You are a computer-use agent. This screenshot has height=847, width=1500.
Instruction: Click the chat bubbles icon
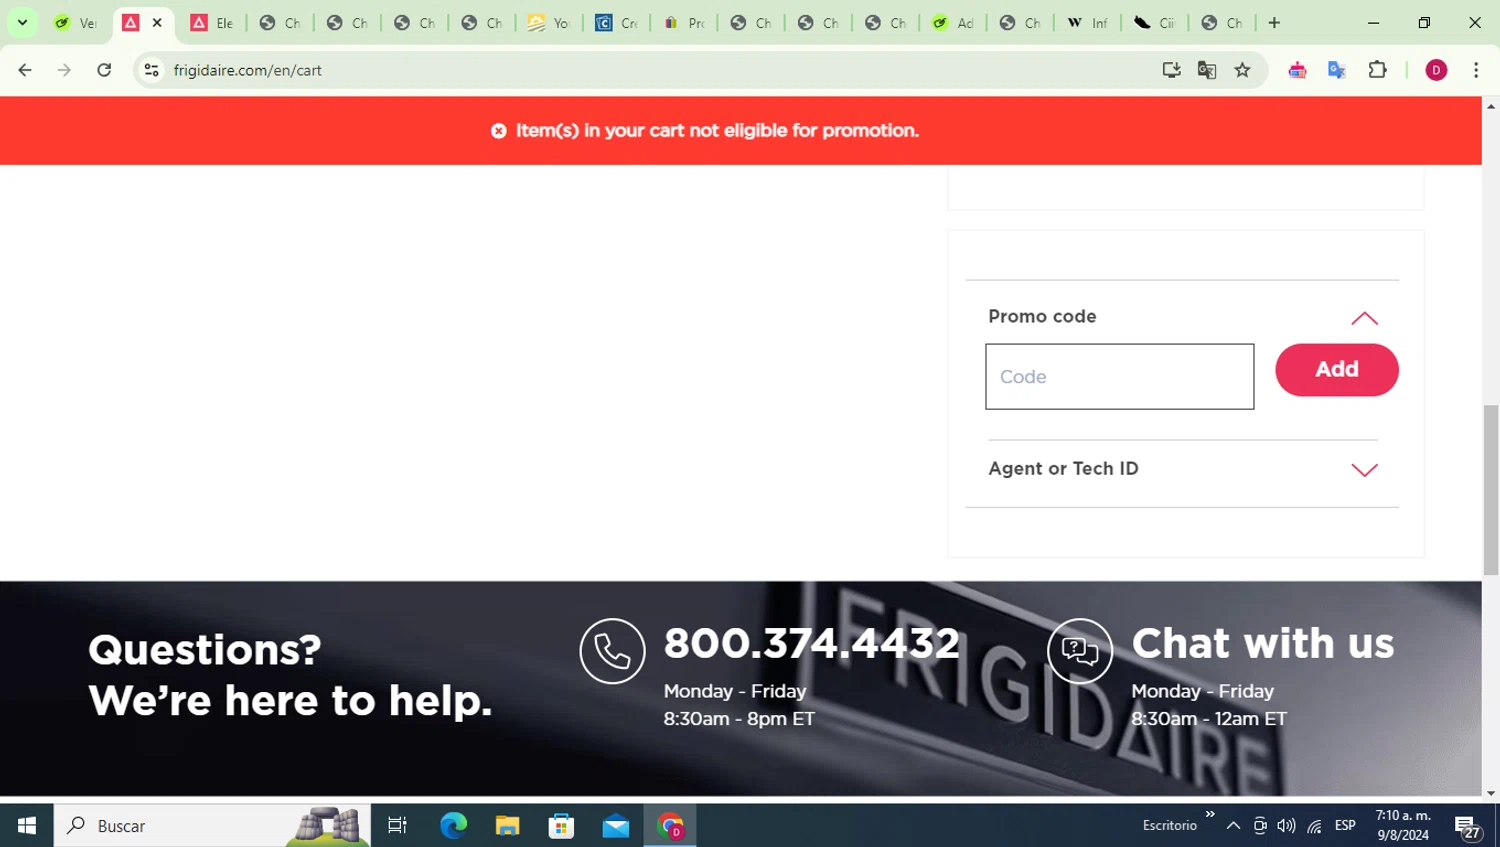(x=1080, y=651)
